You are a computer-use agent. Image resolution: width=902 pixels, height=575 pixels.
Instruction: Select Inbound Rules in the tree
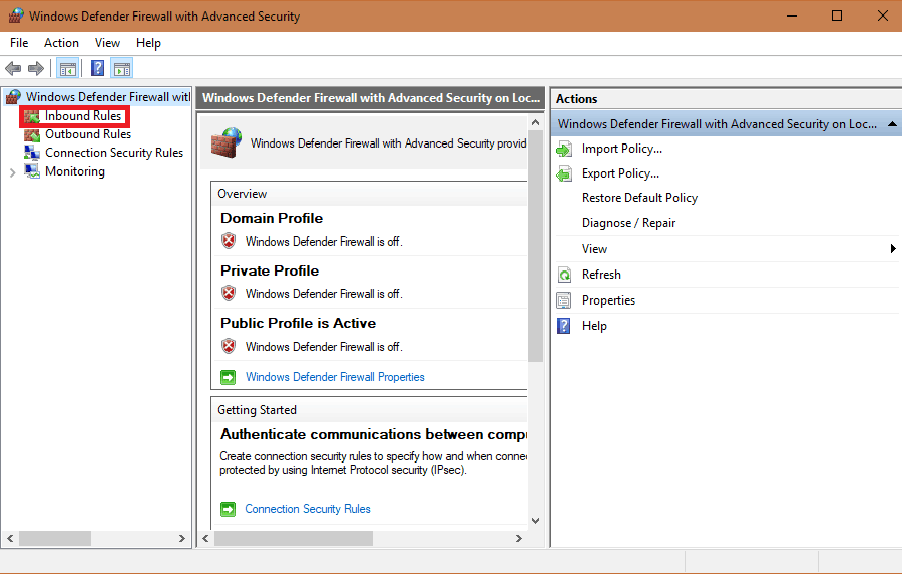point(83,116)
